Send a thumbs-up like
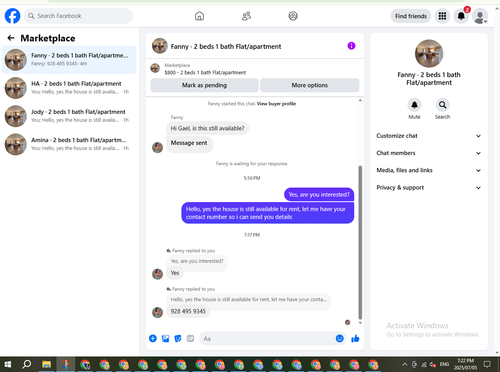The image size is (500, 372). tap(355, 339)
